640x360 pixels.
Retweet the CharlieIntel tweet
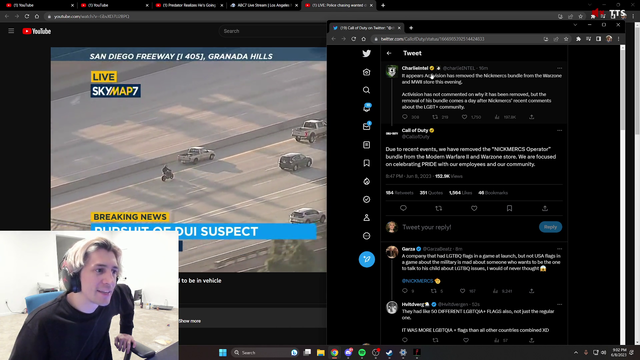click(435, 117)
